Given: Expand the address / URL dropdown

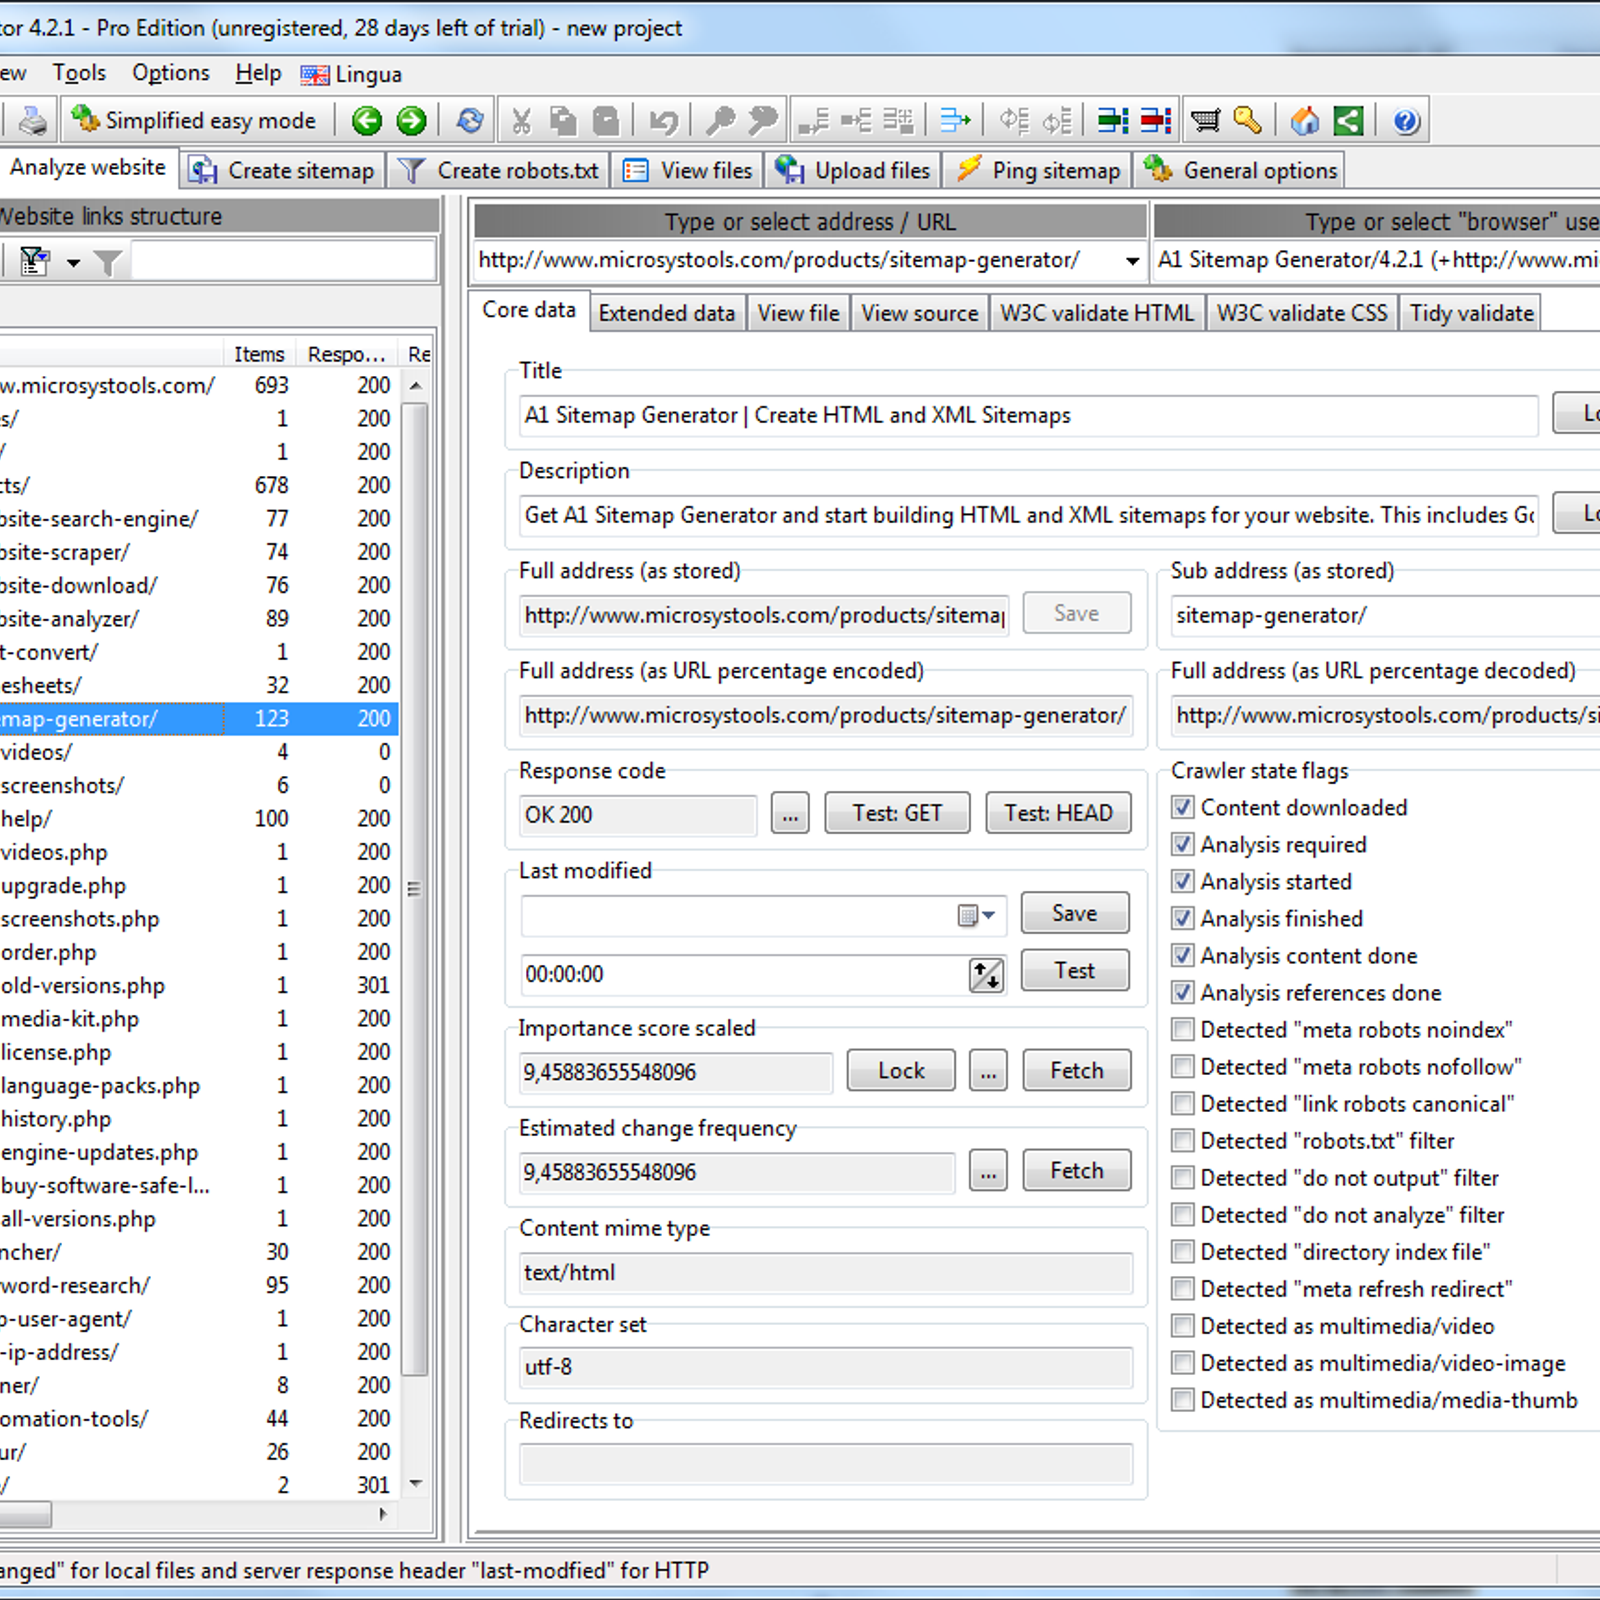Looking at the screenshot, I should (x=1131, y=261).
